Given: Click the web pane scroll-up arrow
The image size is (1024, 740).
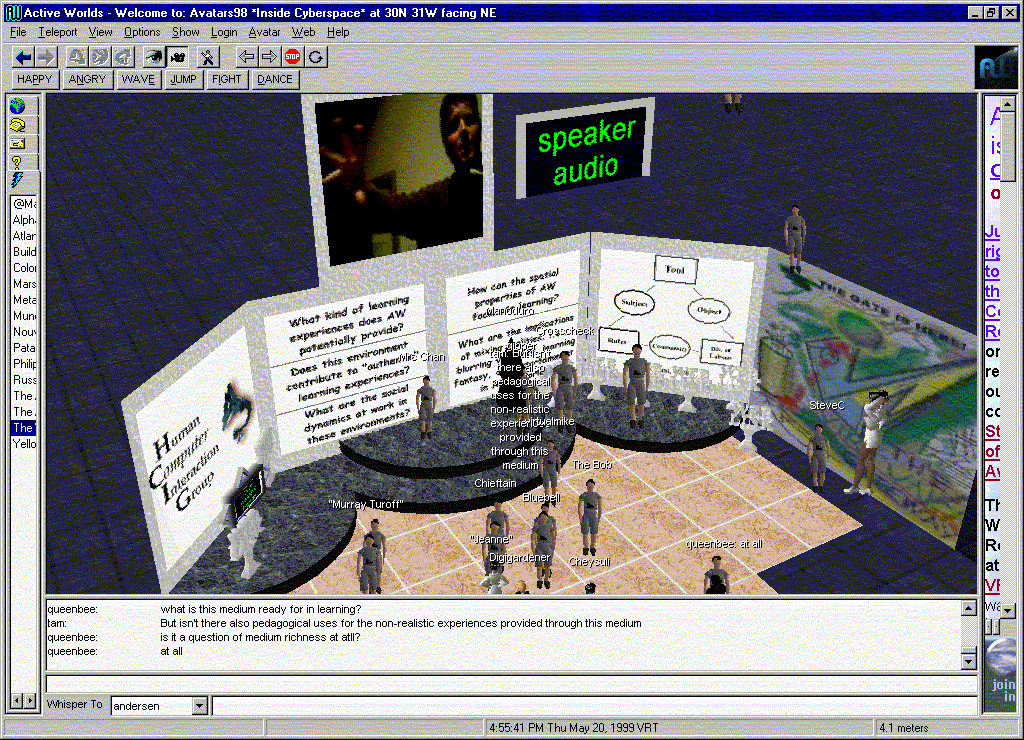Looking at the screenshot, I should tap(1008, 103).
